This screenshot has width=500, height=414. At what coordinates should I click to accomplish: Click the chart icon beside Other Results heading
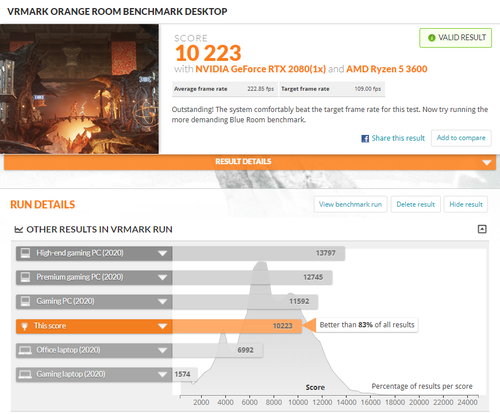[x=19, y=229]
